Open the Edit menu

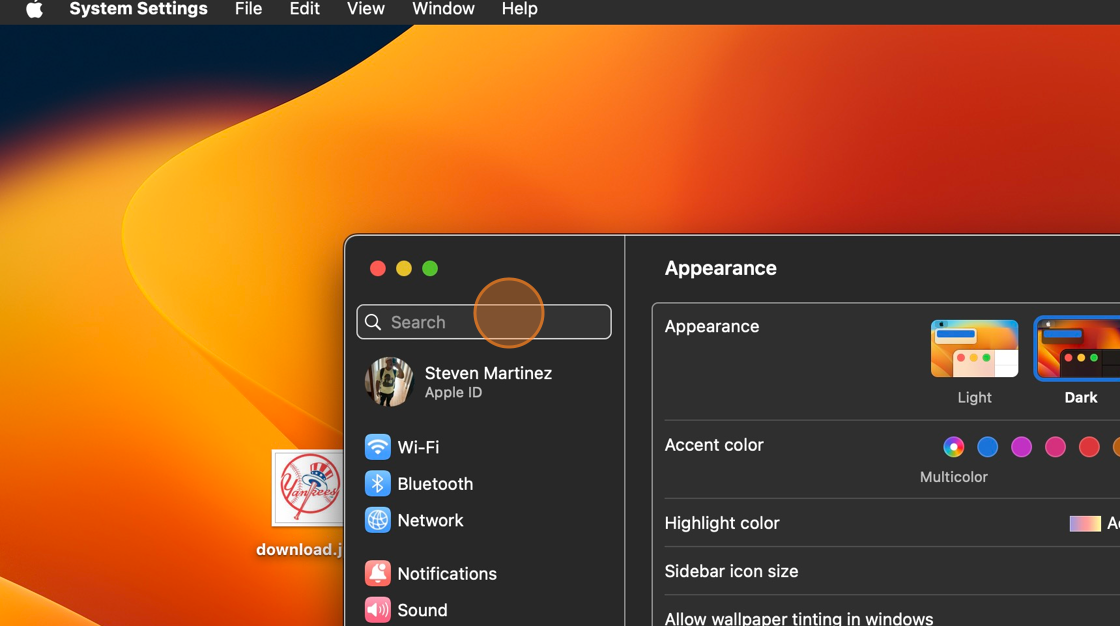(x=304, y=9)
